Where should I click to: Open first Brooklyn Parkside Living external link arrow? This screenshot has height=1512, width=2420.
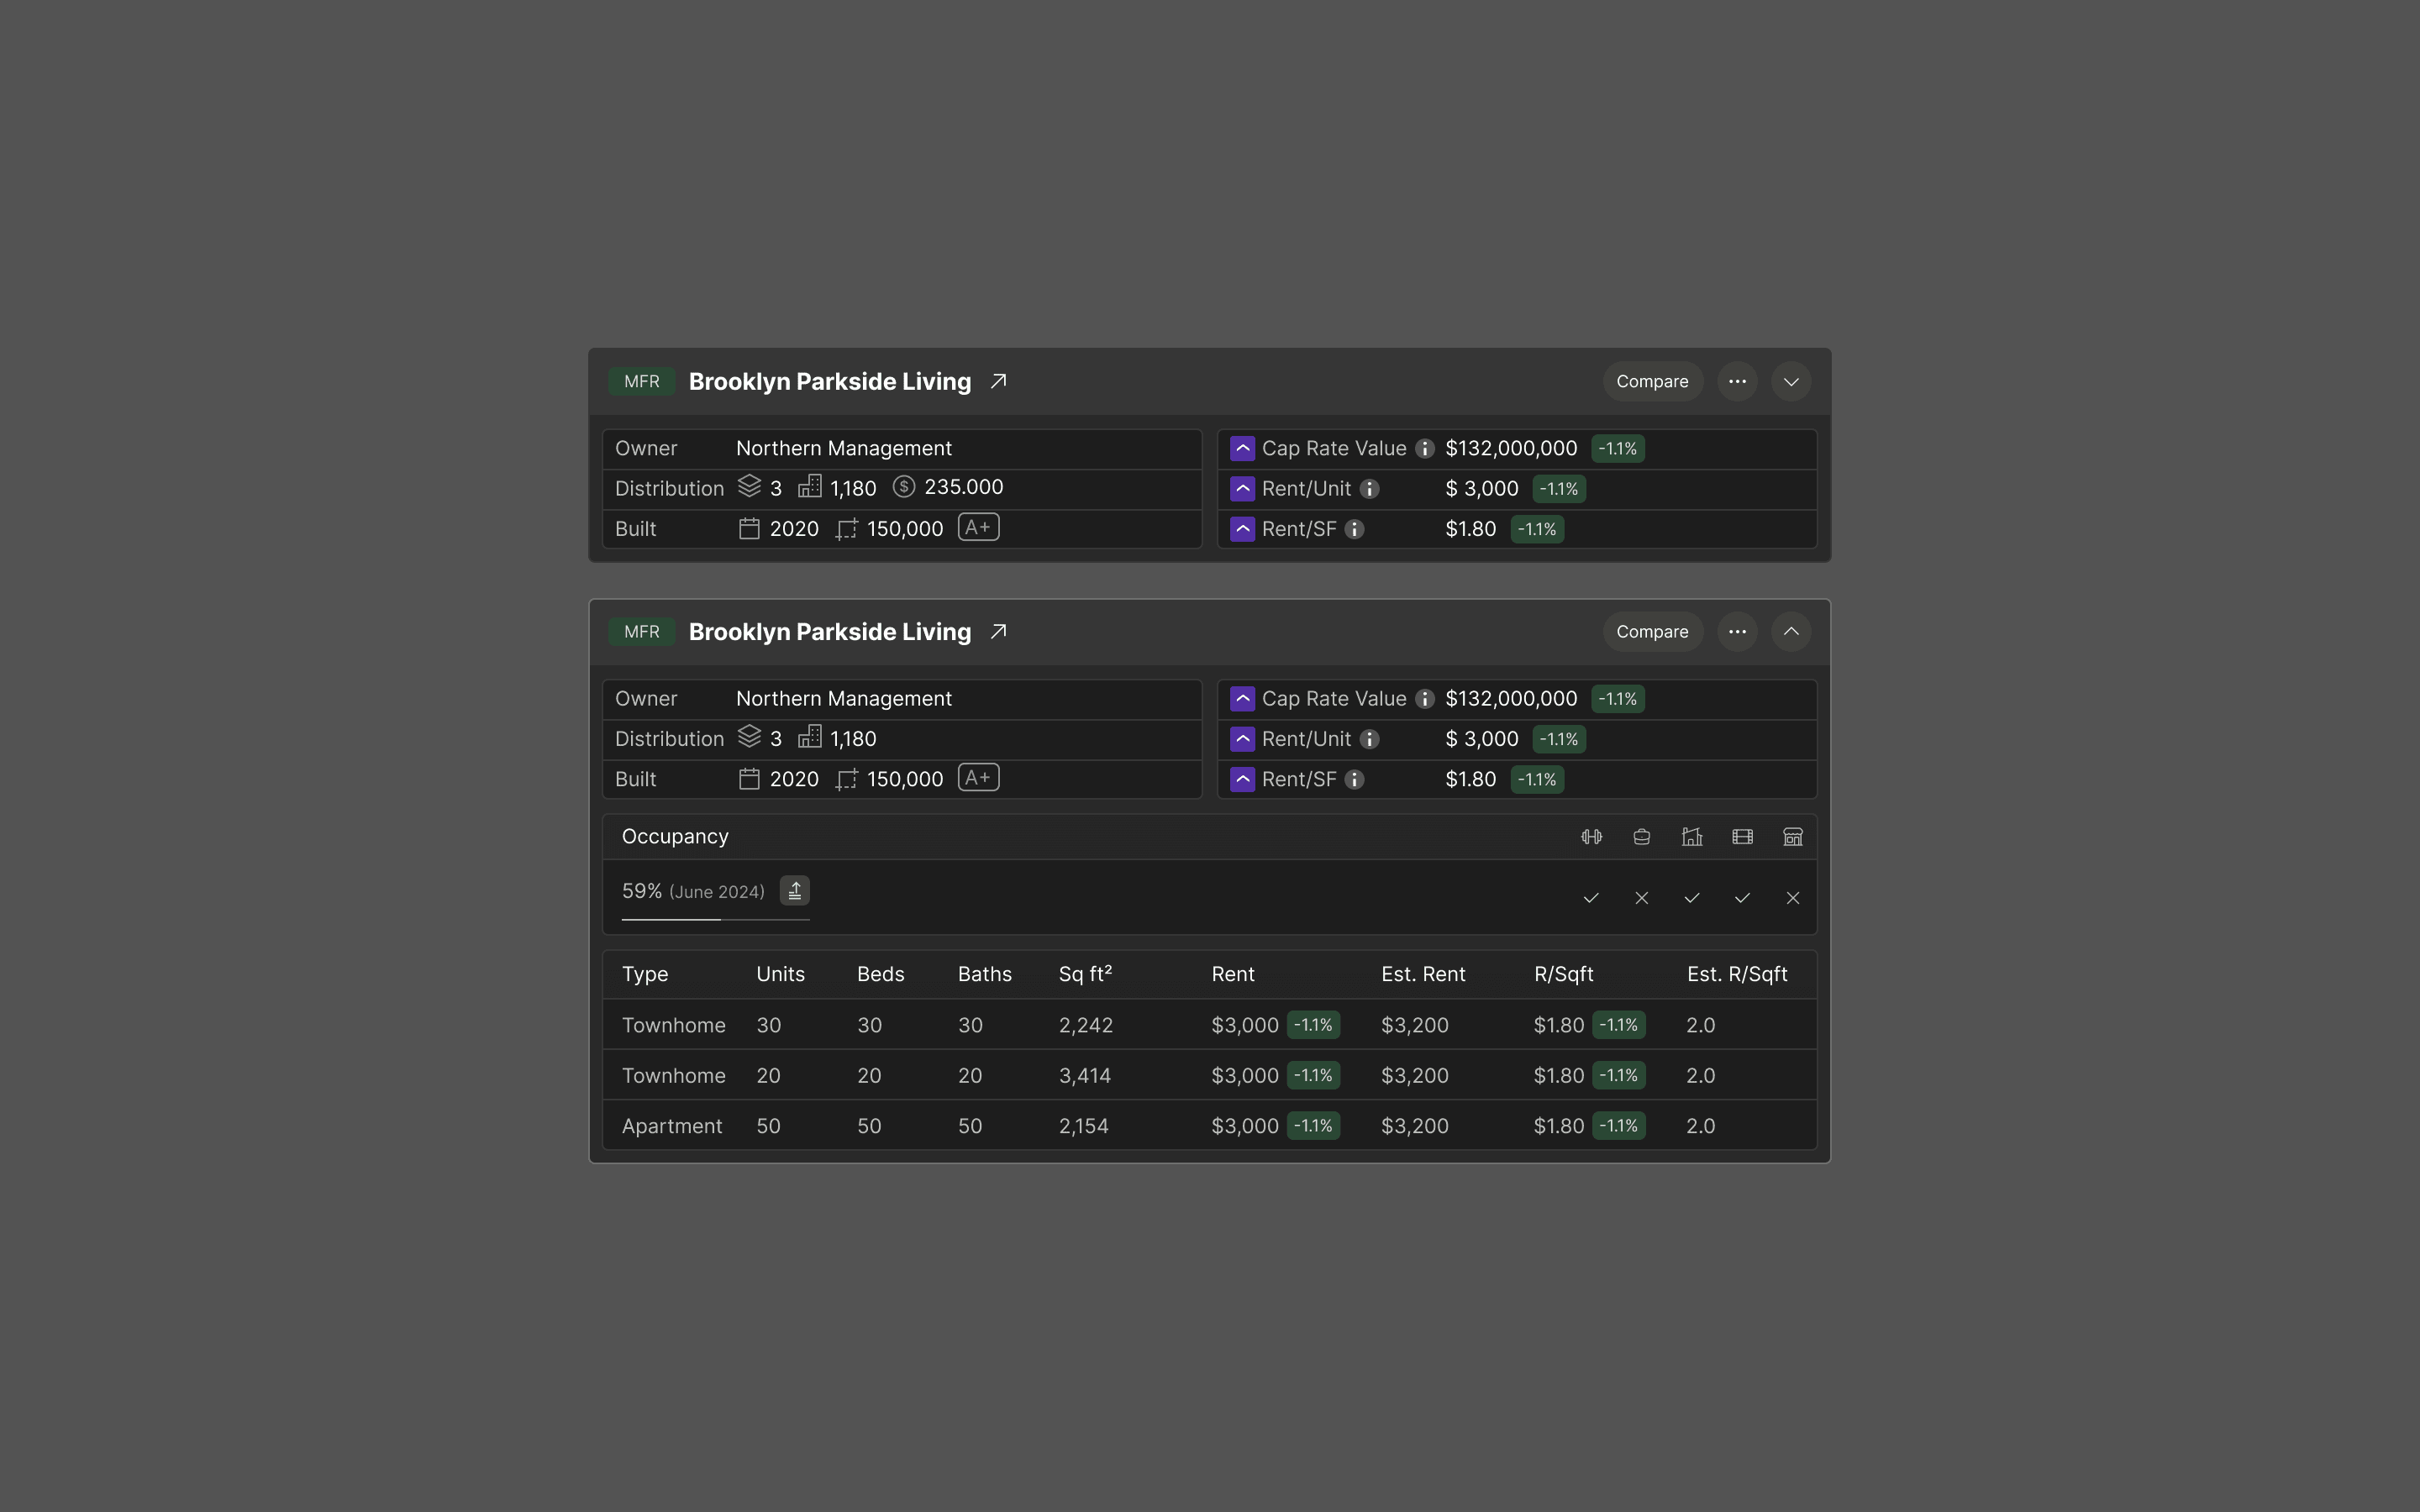(x=998, y=381)
